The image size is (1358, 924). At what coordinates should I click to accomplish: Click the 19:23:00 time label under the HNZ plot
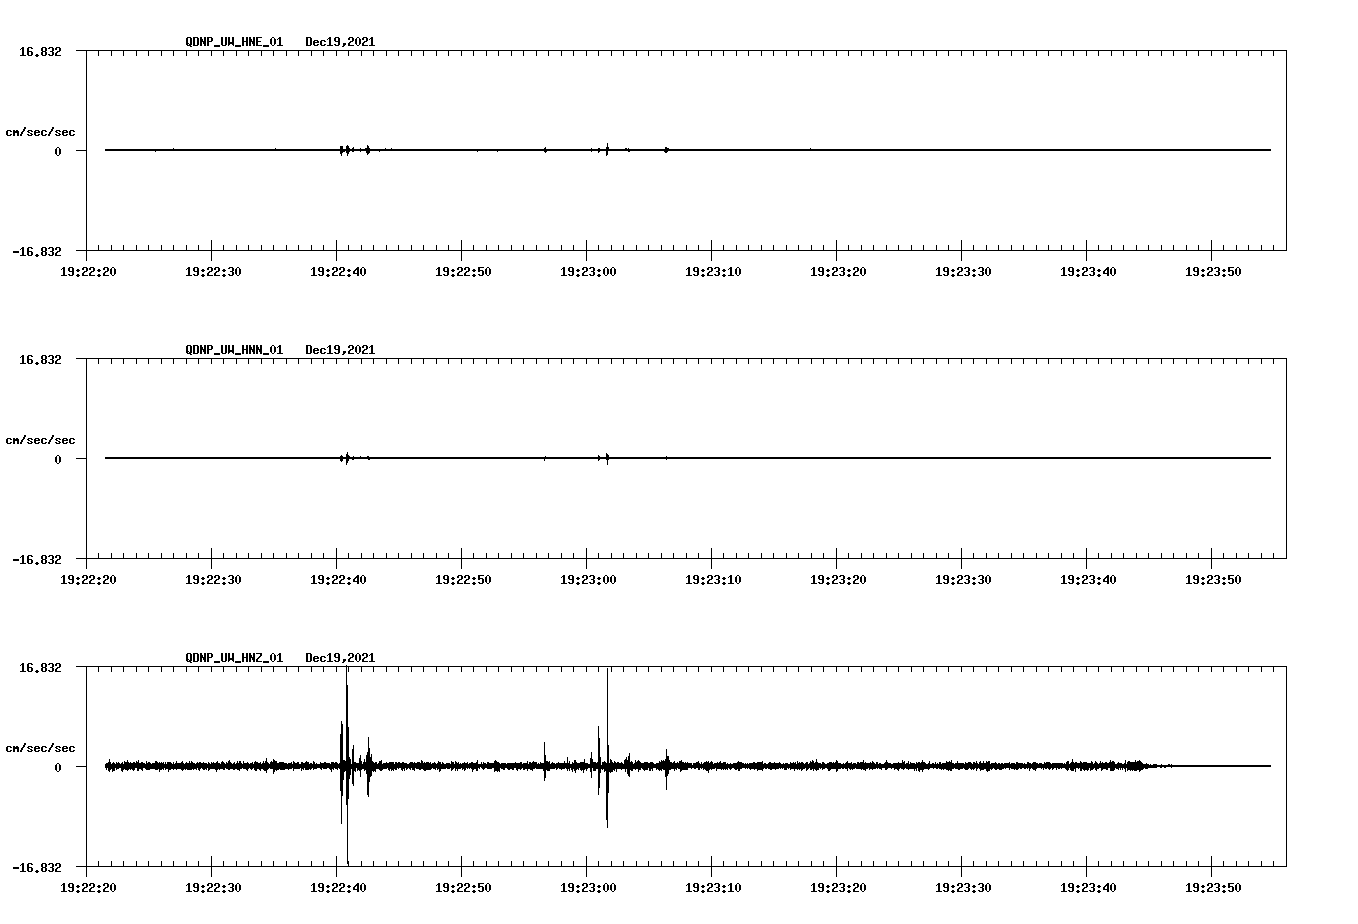pos(588,887)
